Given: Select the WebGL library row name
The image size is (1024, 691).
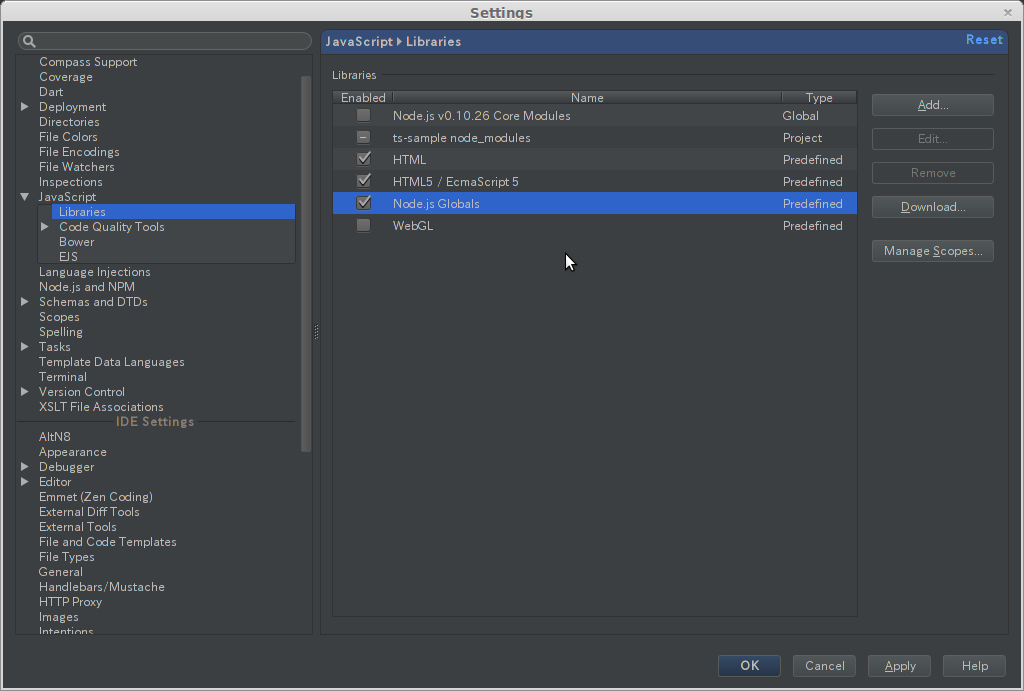Looking at the screenshot, I should pyautogui.click(x=413, y=226).
